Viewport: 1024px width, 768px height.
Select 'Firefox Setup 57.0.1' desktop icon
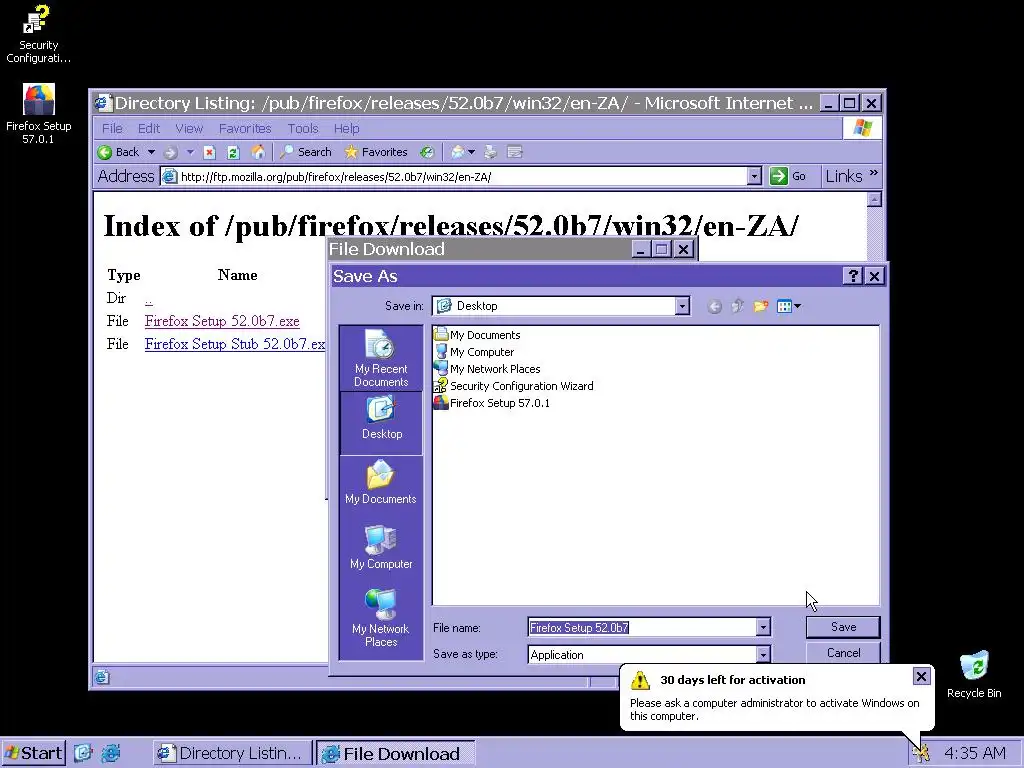click(39, 114)
